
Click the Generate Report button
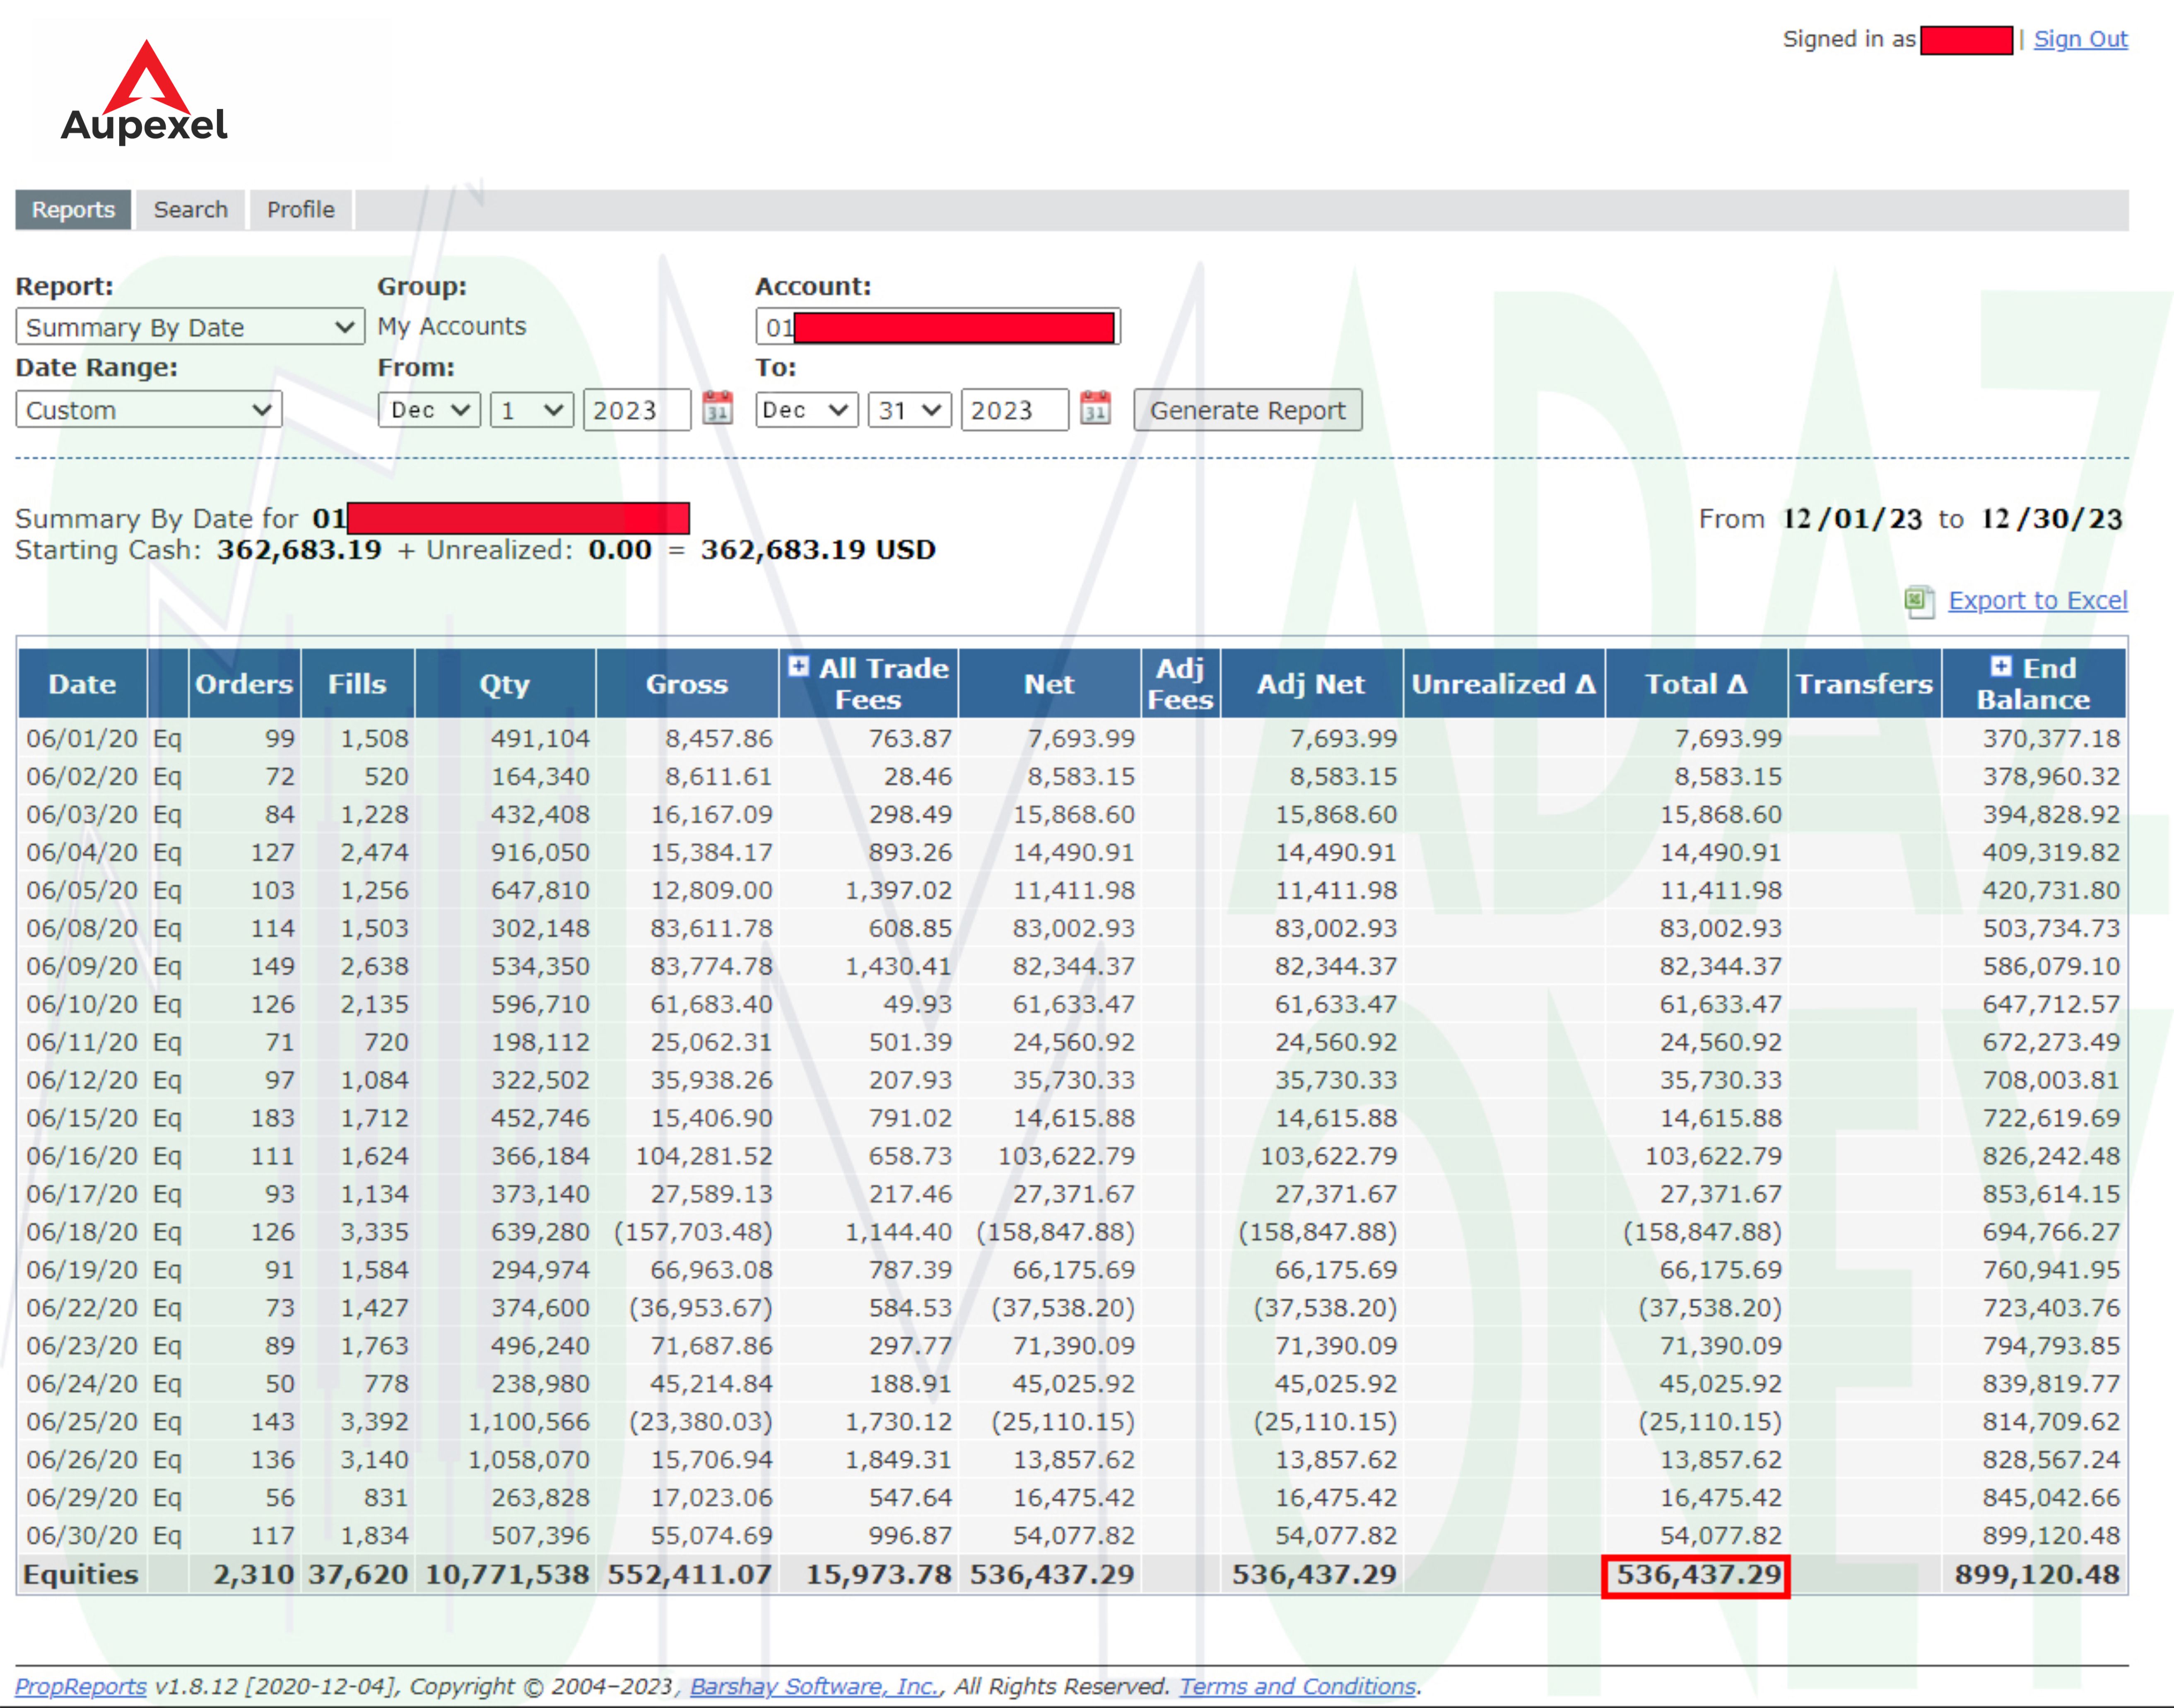pos(1248,410)
